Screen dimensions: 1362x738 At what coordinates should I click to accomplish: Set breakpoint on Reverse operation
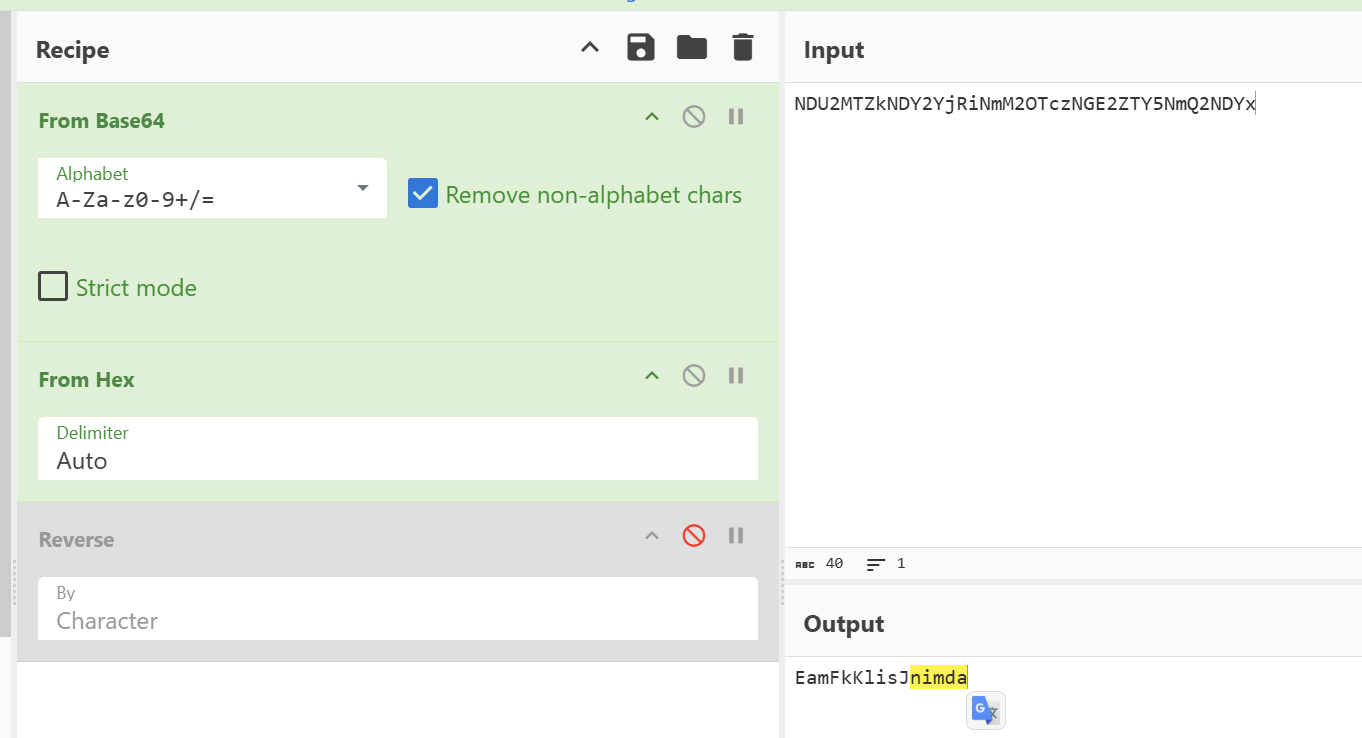(x=736, y=536)
